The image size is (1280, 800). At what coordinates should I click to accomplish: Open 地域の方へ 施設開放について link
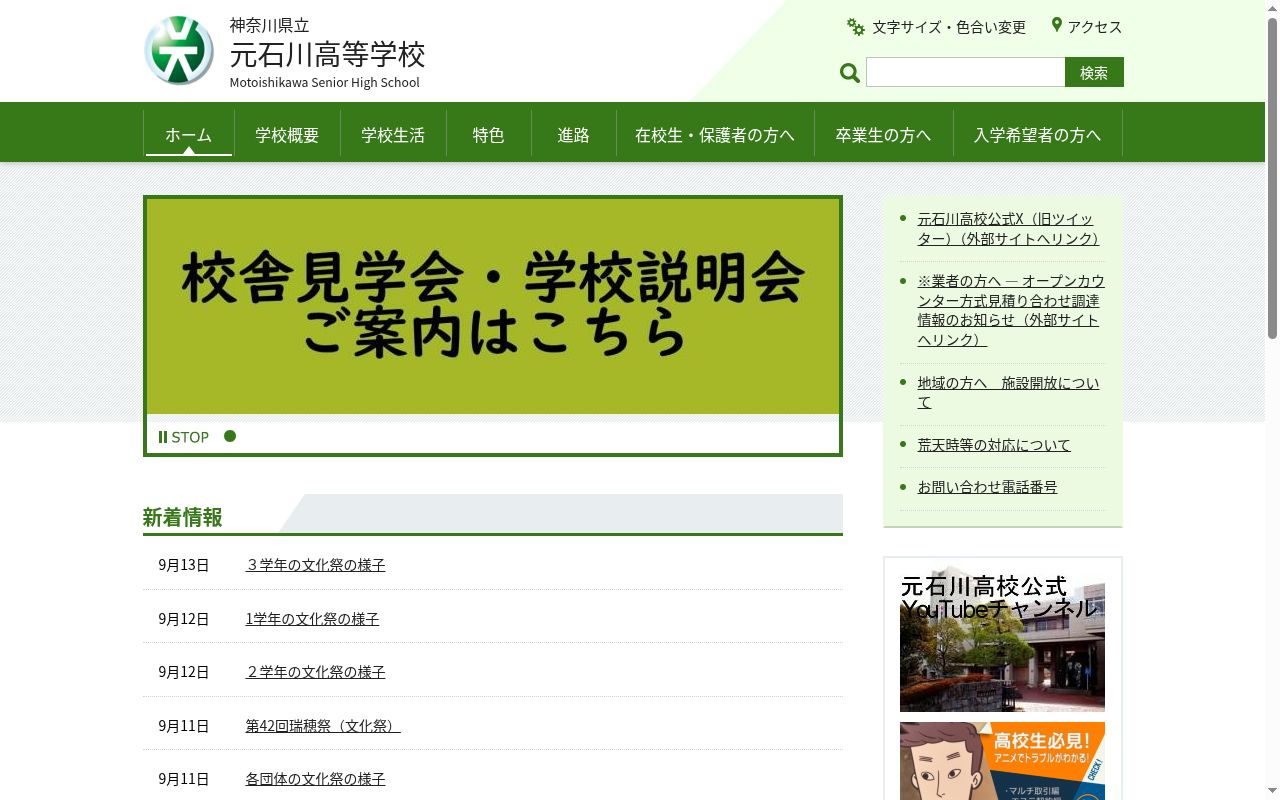[1008, 393]
